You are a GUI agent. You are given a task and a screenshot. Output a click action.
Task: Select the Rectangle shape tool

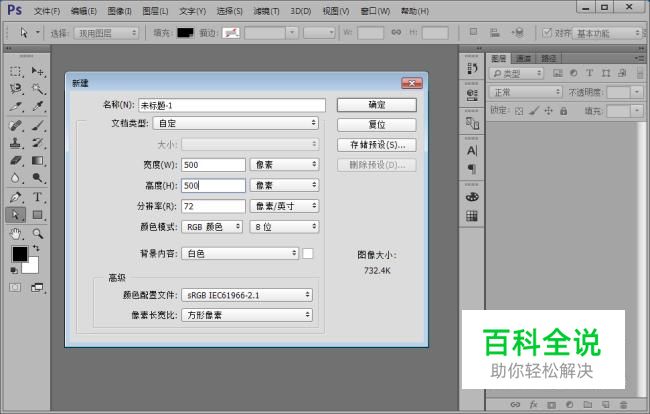[38, 215]
